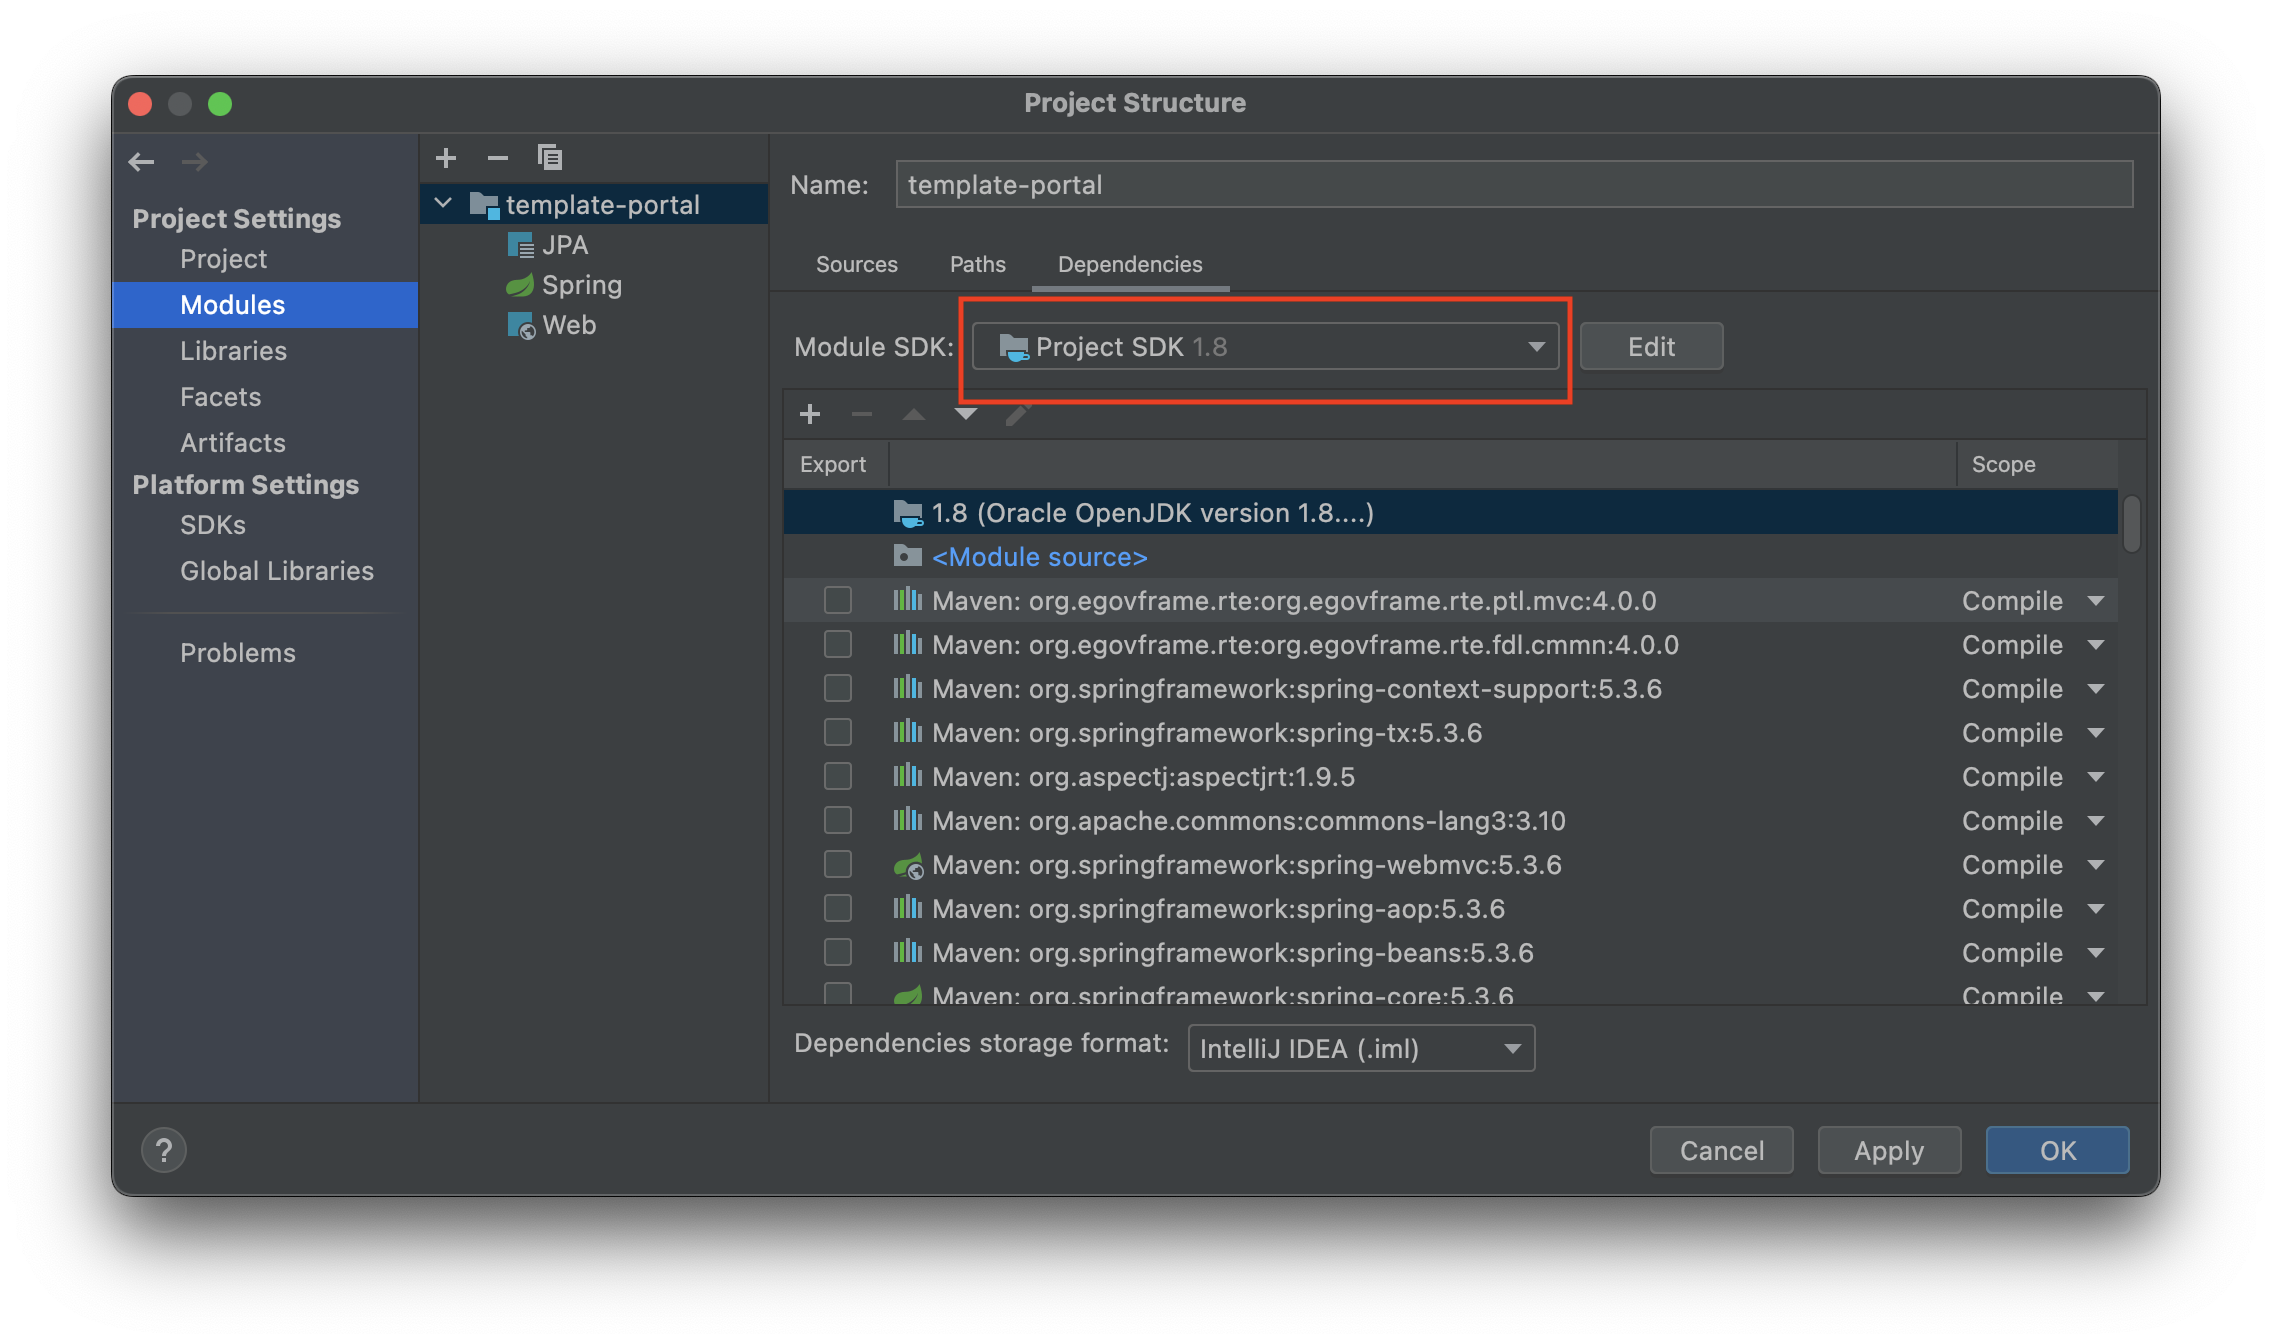Click the Apply button
This screenshot has width=2272, height=1344.
(x=1888, y=1151)
